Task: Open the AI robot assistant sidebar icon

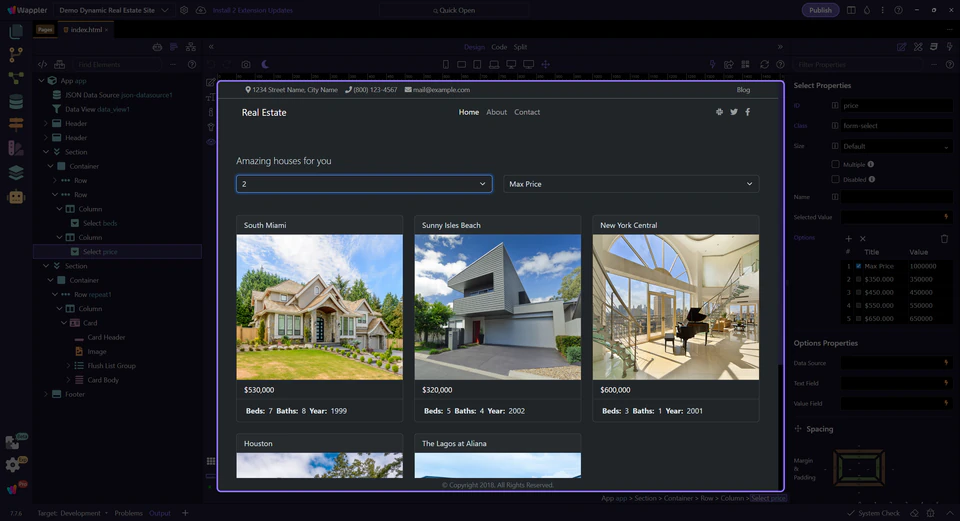Action: 15,196
